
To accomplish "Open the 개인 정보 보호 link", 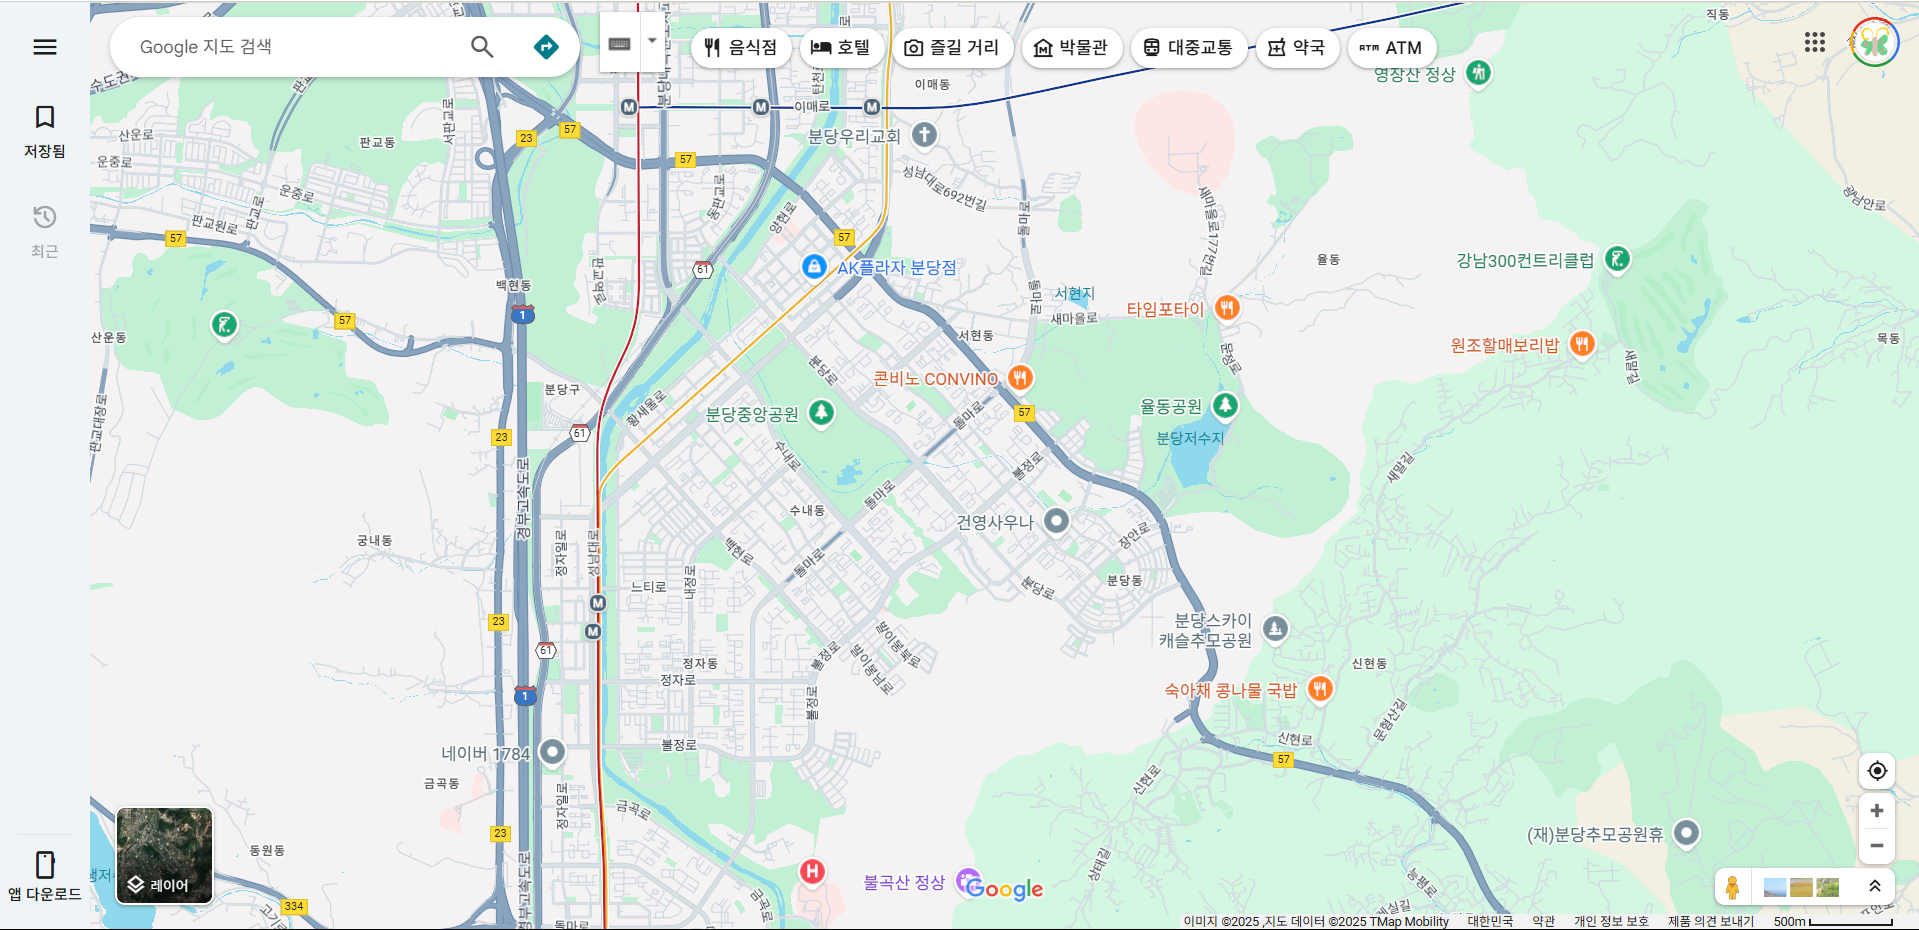I will [1611, 921].
